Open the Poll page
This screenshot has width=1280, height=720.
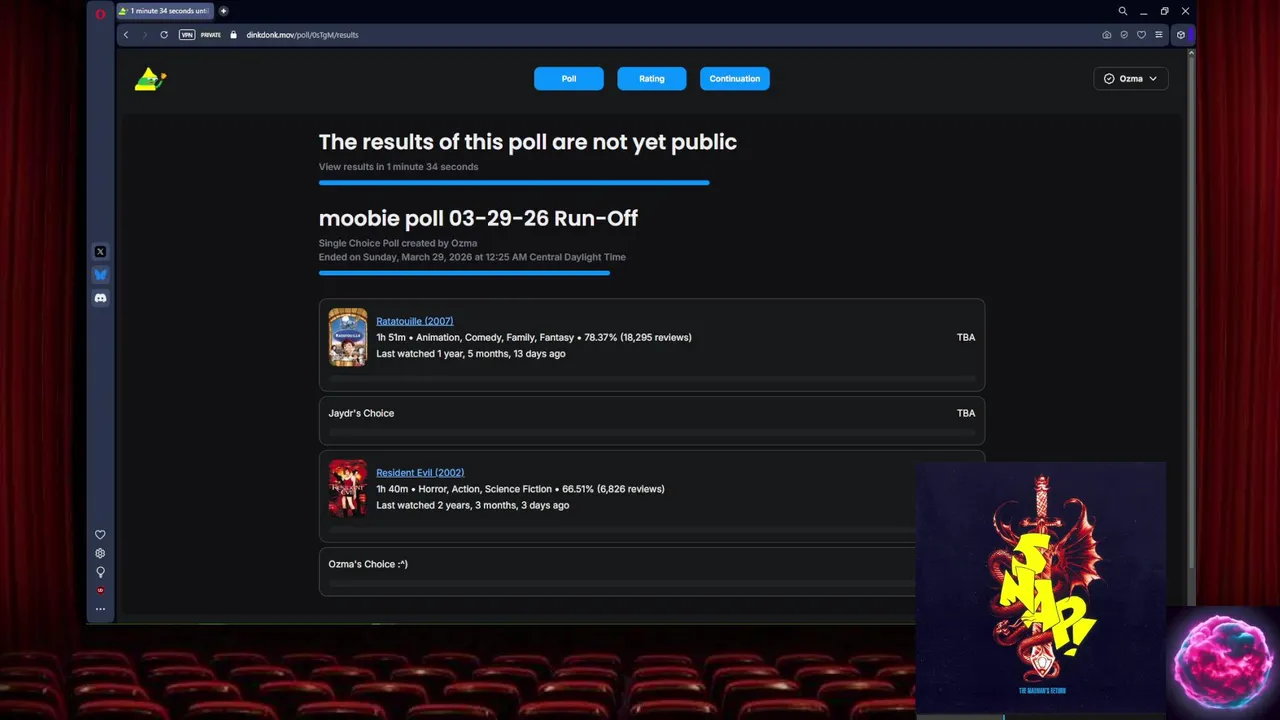569,79
